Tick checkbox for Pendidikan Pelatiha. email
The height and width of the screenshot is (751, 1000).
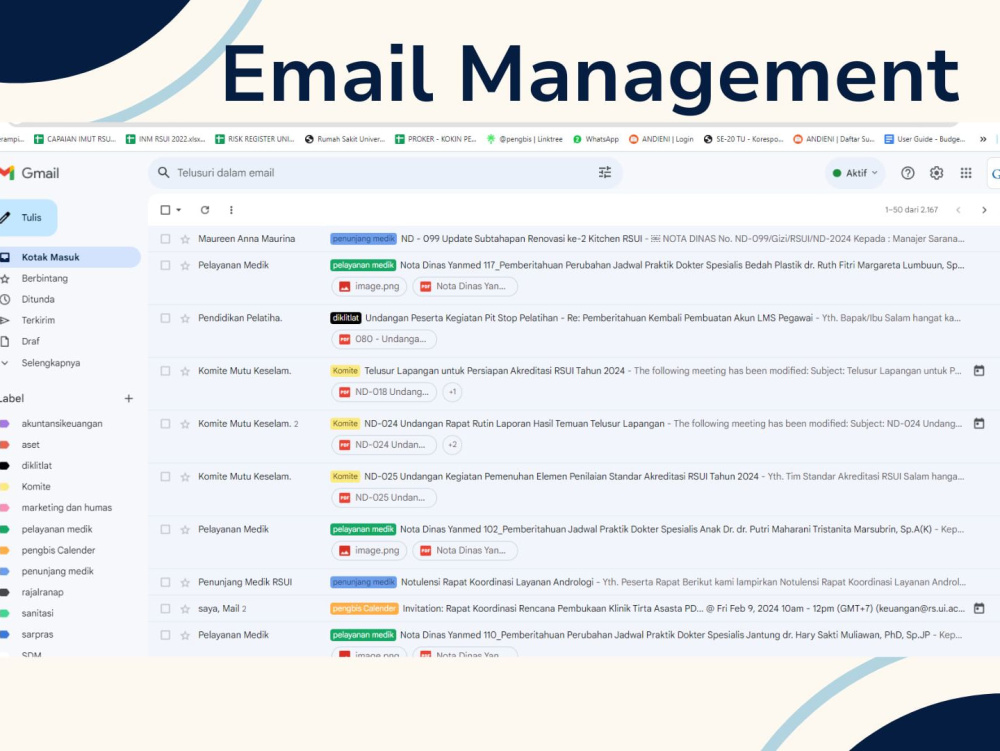pyautogui.click(x=165, y=318)
